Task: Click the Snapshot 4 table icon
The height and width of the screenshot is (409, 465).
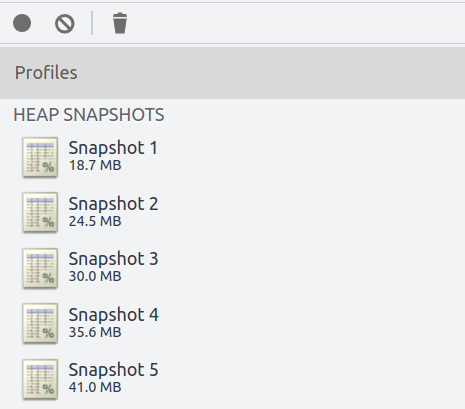Action: tap(40, 323)
